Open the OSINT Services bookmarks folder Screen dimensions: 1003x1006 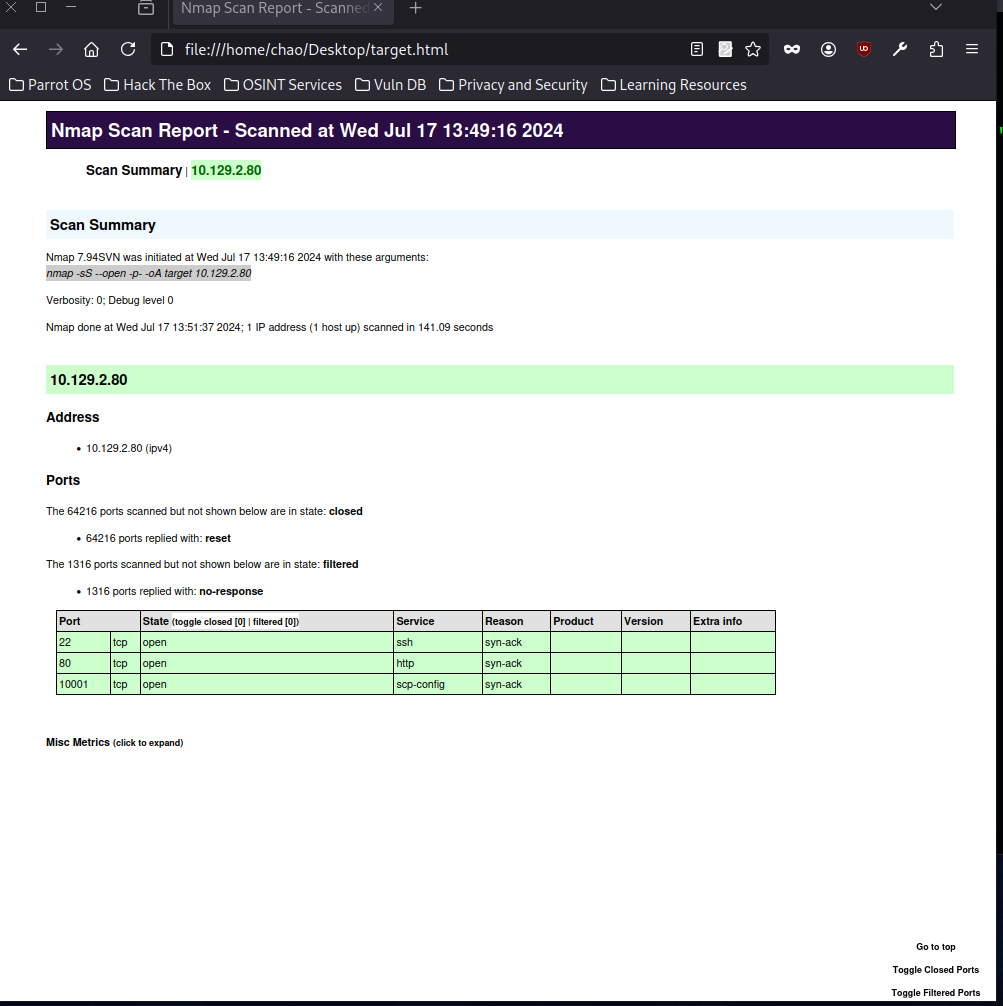(282, 85)
